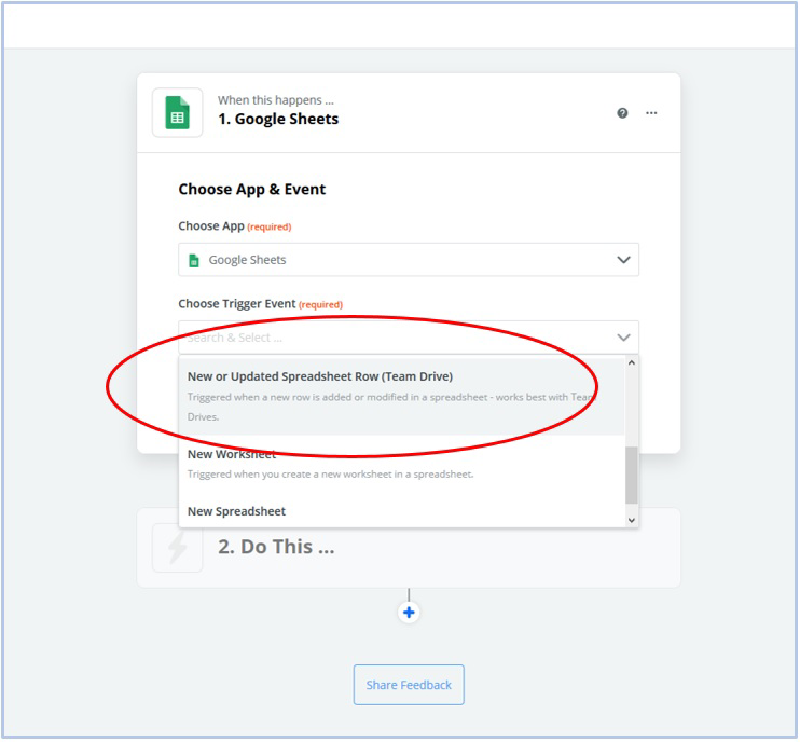
Task: Open the three-dot step options menu
Action: [652, 113]
